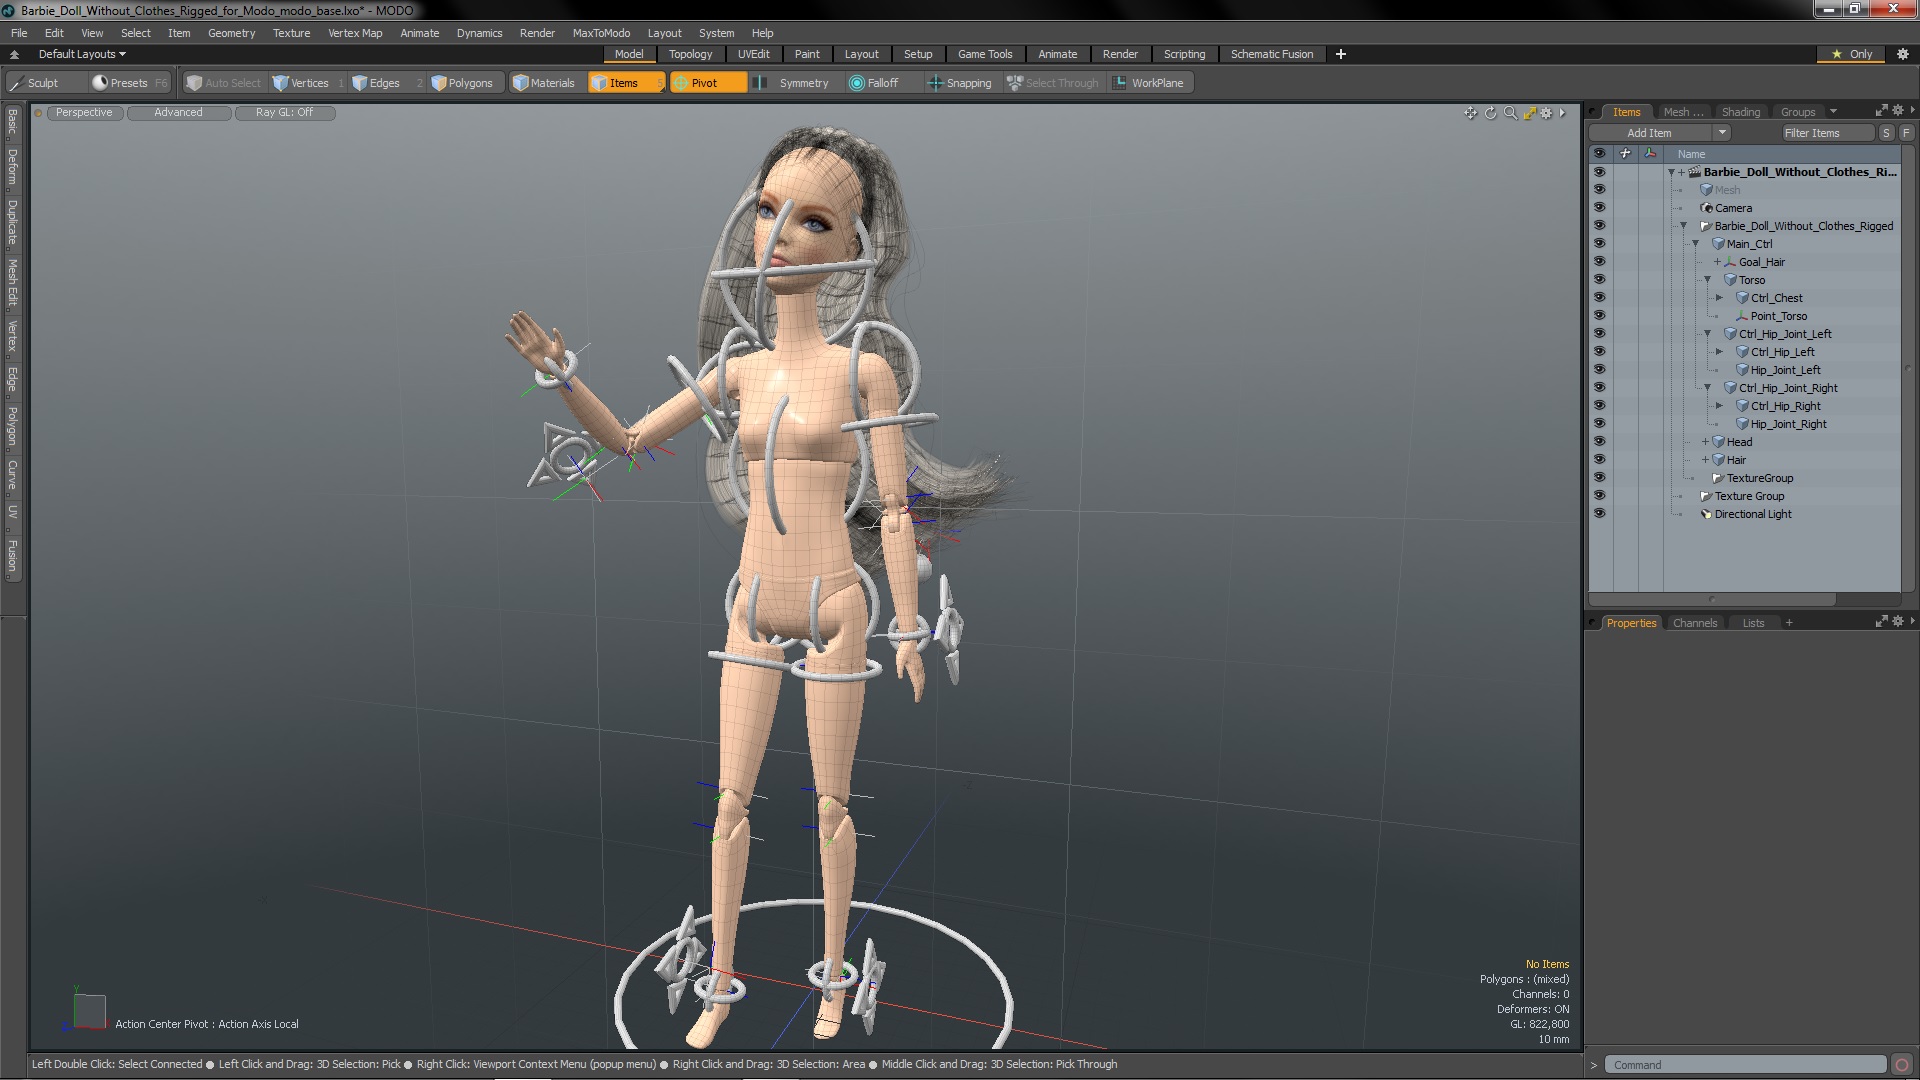Switch to the Schematic Fusion tab

tap(1271, 54)
